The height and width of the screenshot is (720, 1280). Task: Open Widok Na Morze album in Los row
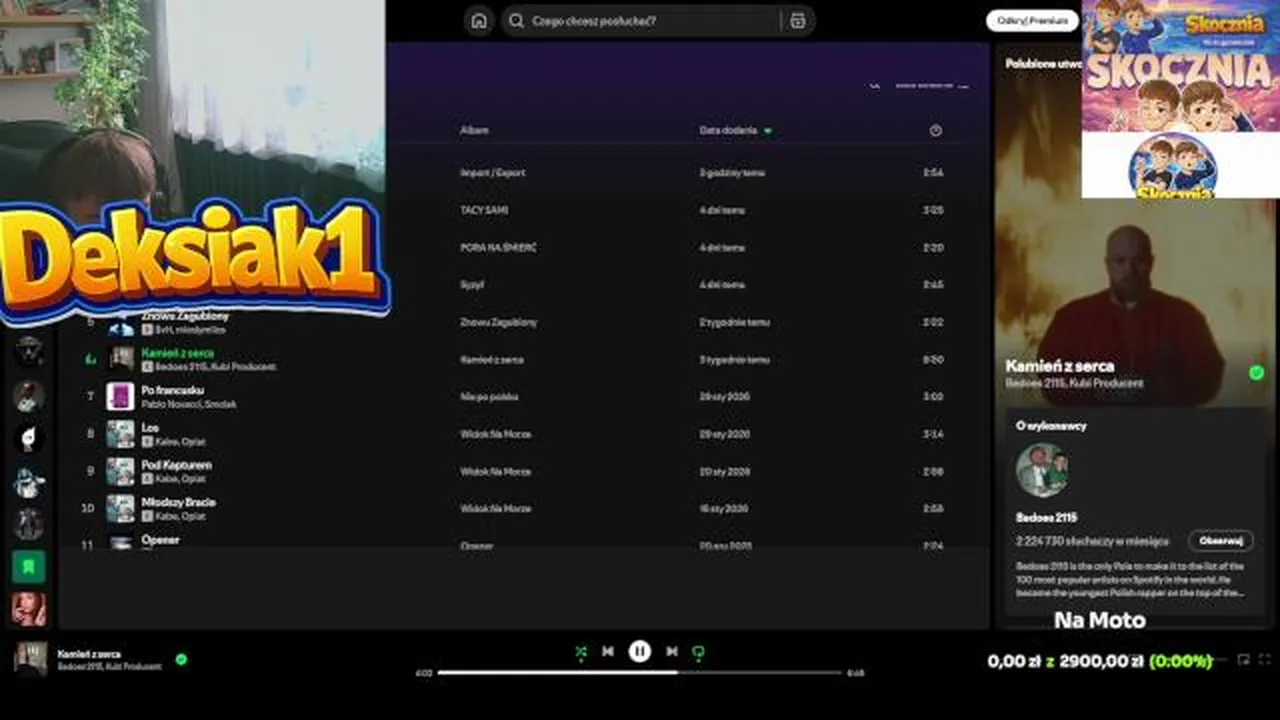[496, 434]
